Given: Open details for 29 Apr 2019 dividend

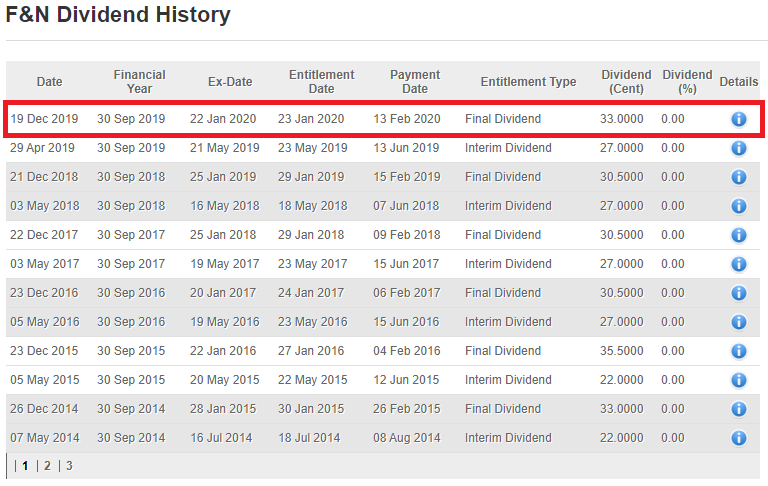Looking at the screenshot, I should (738, 148).
